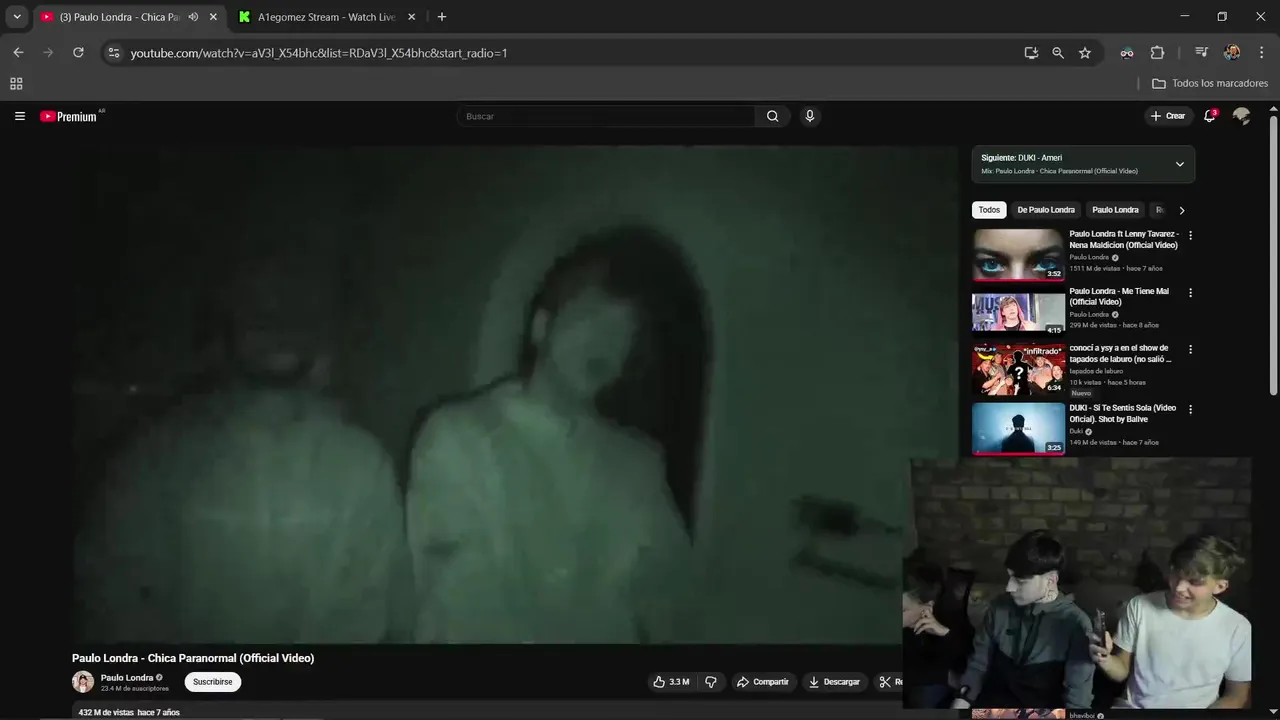1280x720 pixels.
Task: Open the Crear button
Action: click(x=1168, y=116)
